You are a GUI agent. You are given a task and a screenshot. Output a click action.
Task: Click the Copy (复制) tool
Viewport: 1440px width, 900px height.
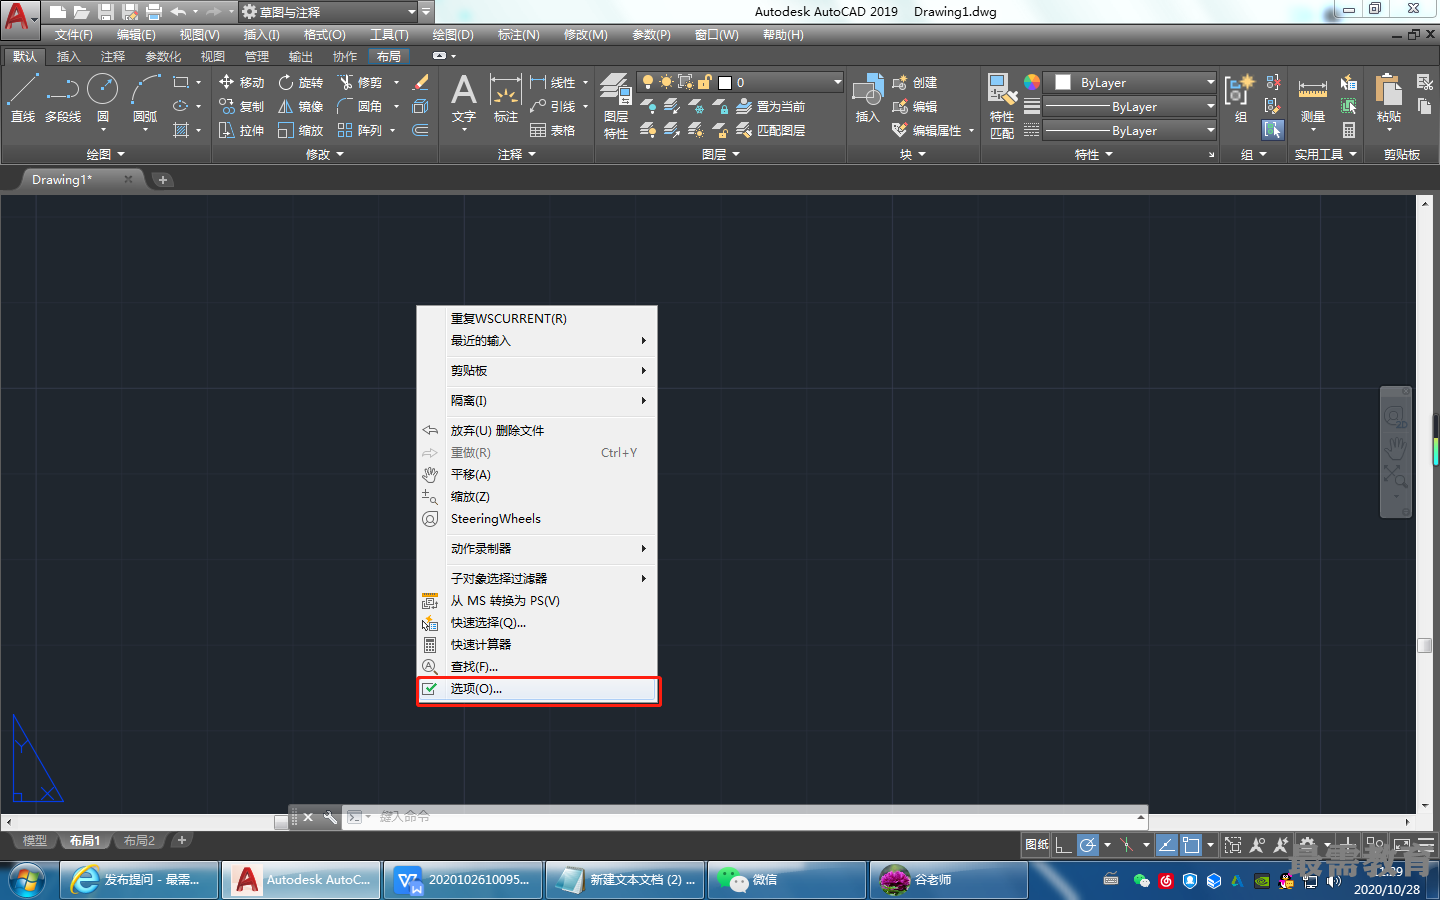[x=241, y=106]
